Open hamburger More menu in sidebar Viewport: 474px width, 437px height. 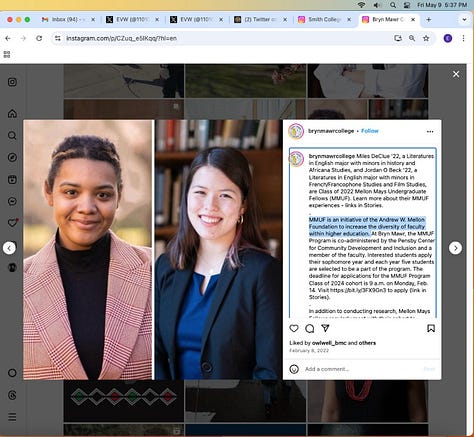pos(12,417)
